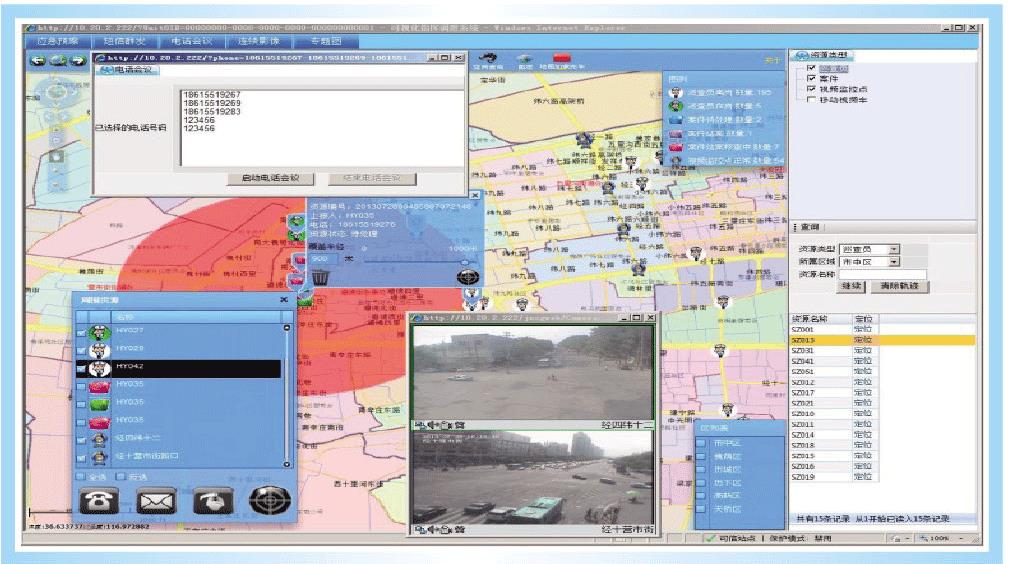Click the globe full-extent map icon
Screen dimensions: 1009x564
pyautogui.click(x=58, y=61)
